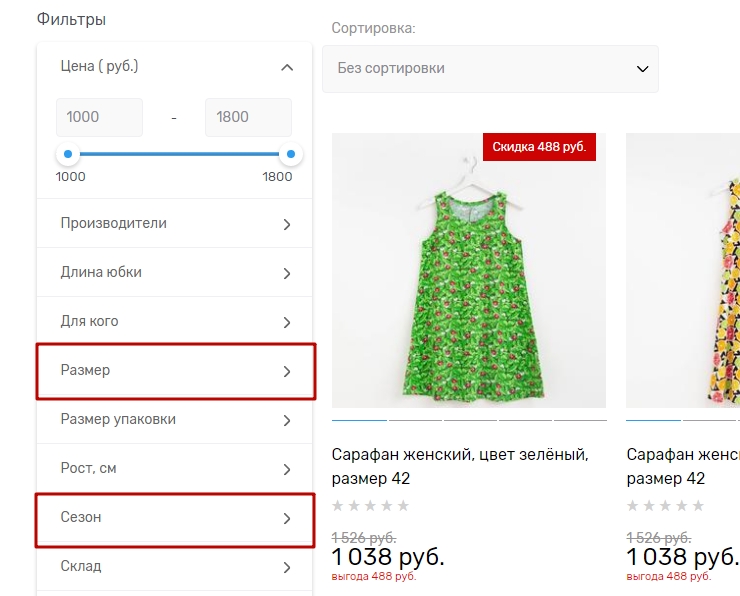
Task: Open the Без сортировки sorting dropdown
Action: pyautogui.click(x=490, y=69)
